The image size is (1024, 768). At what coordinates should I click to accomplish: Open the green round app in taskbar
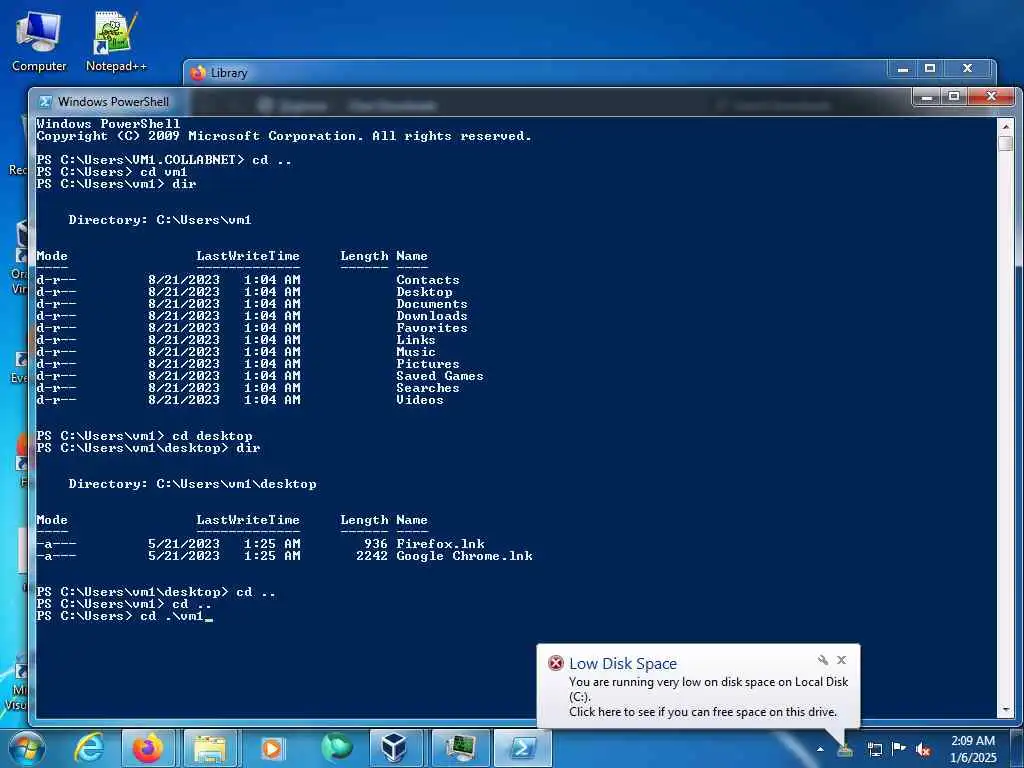click(336, 748)
